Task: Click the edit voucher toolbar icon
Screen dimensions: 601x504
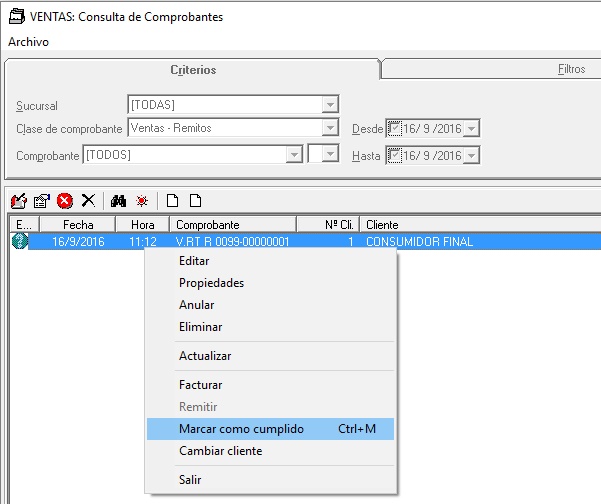Action: click(x=18, y=200)
